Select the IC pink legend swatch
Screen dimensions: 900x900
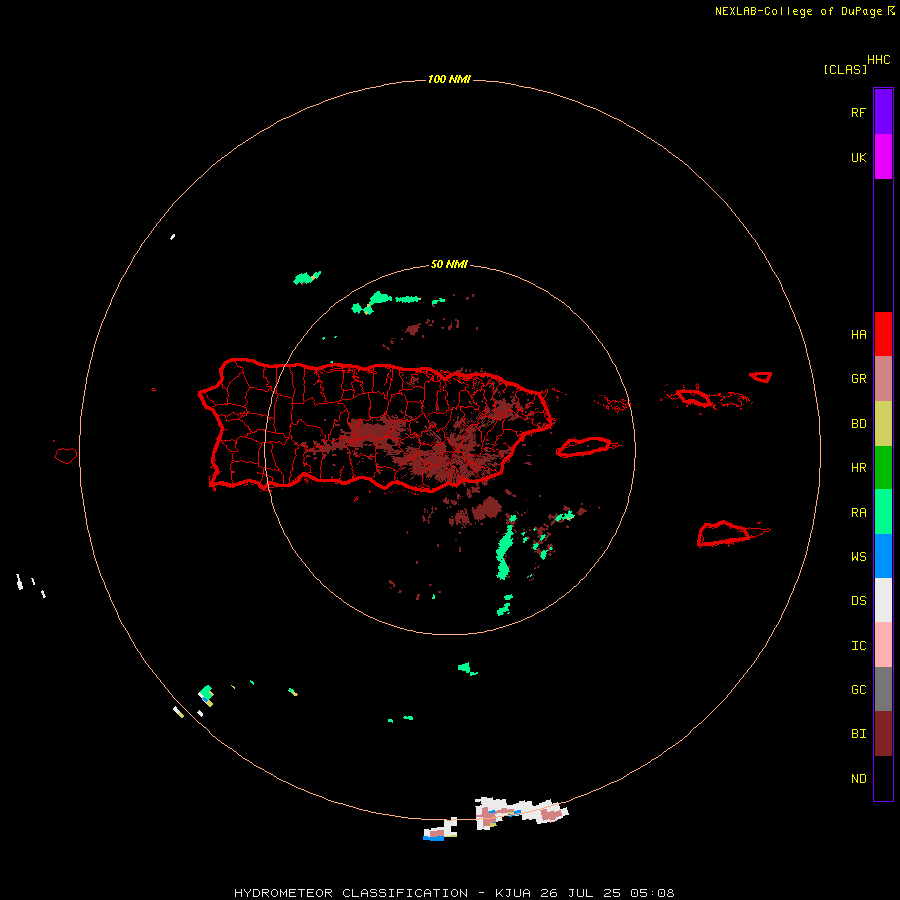click(883, 645)
